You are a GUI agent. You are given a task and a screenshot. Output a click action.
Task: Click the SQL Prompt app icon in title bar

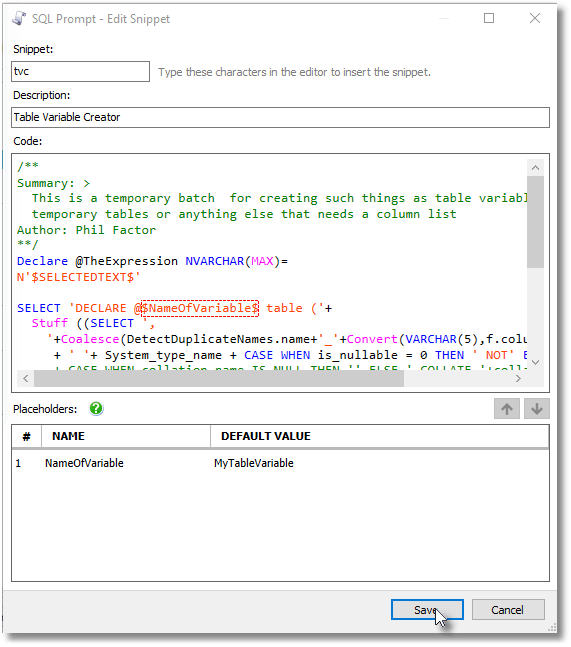19,19
